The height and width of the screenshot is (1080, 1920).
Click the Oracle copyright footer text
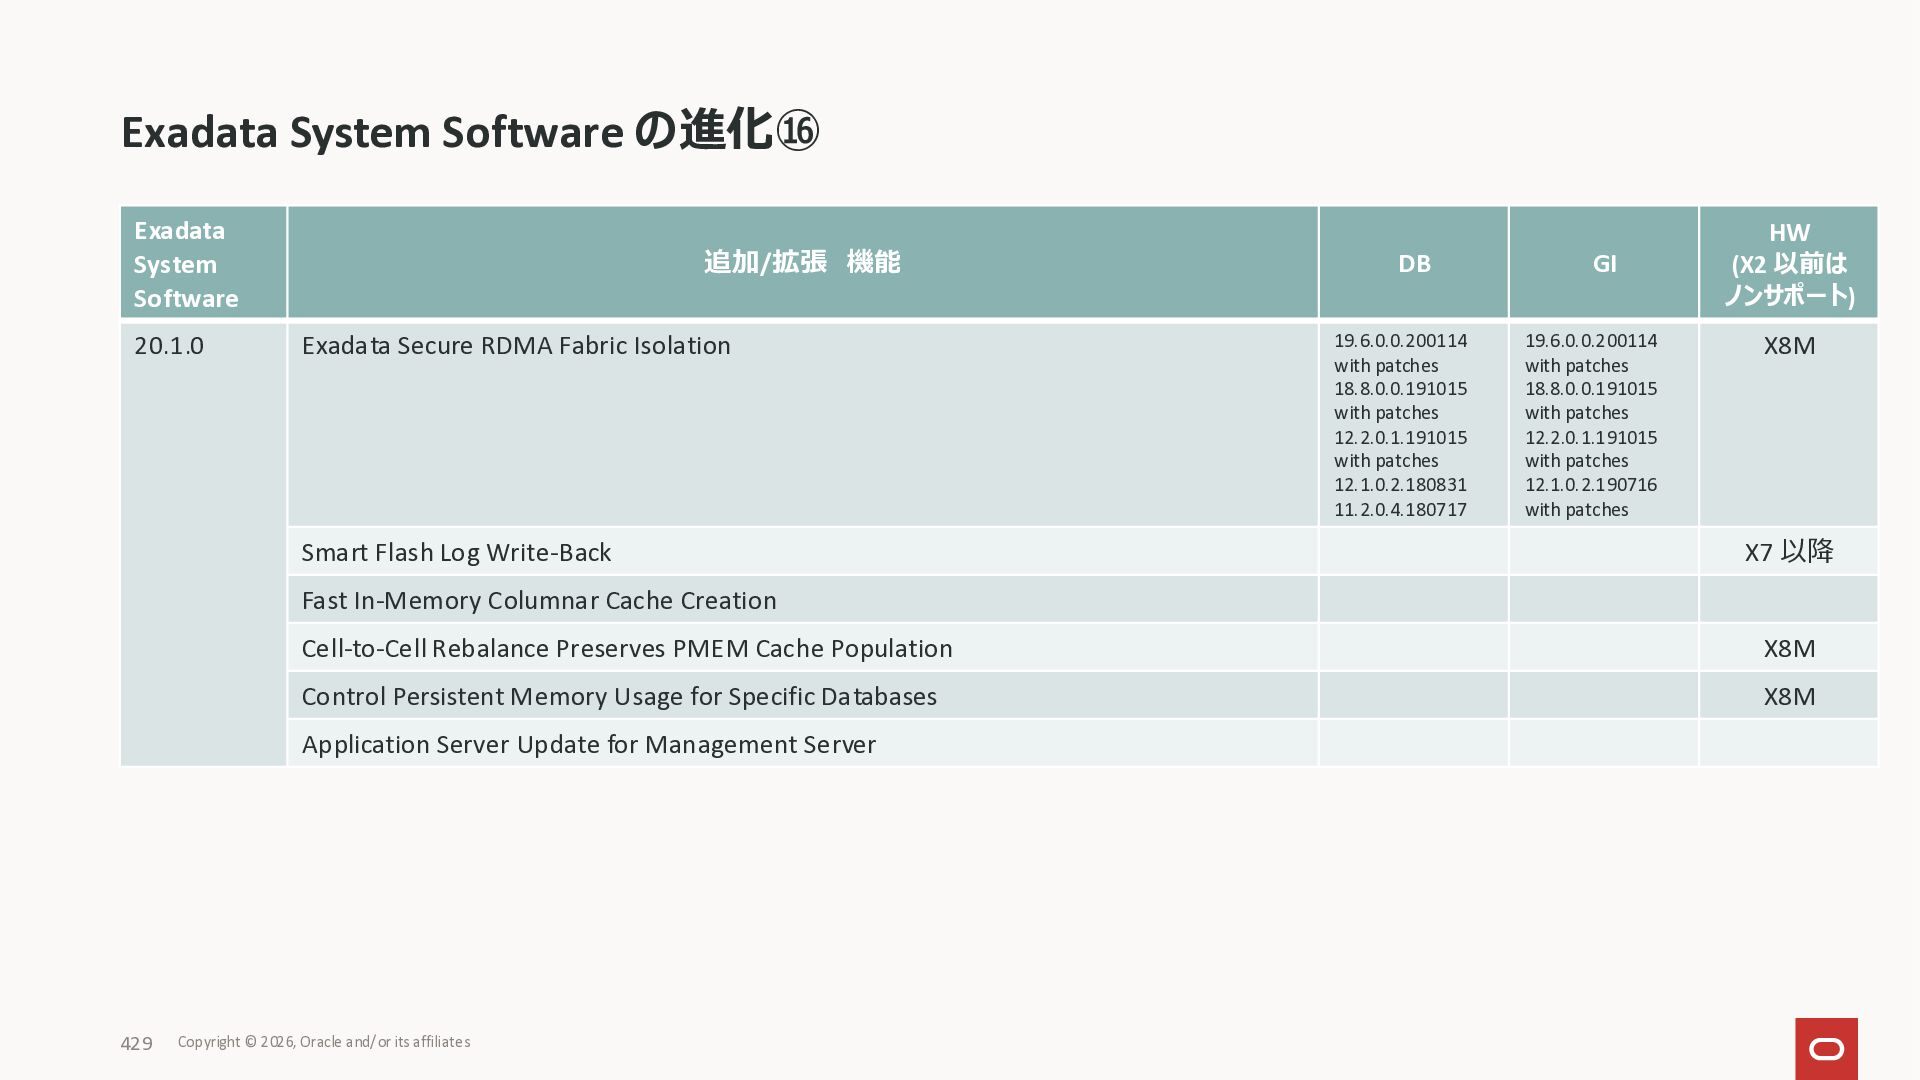coord(324,1042)
